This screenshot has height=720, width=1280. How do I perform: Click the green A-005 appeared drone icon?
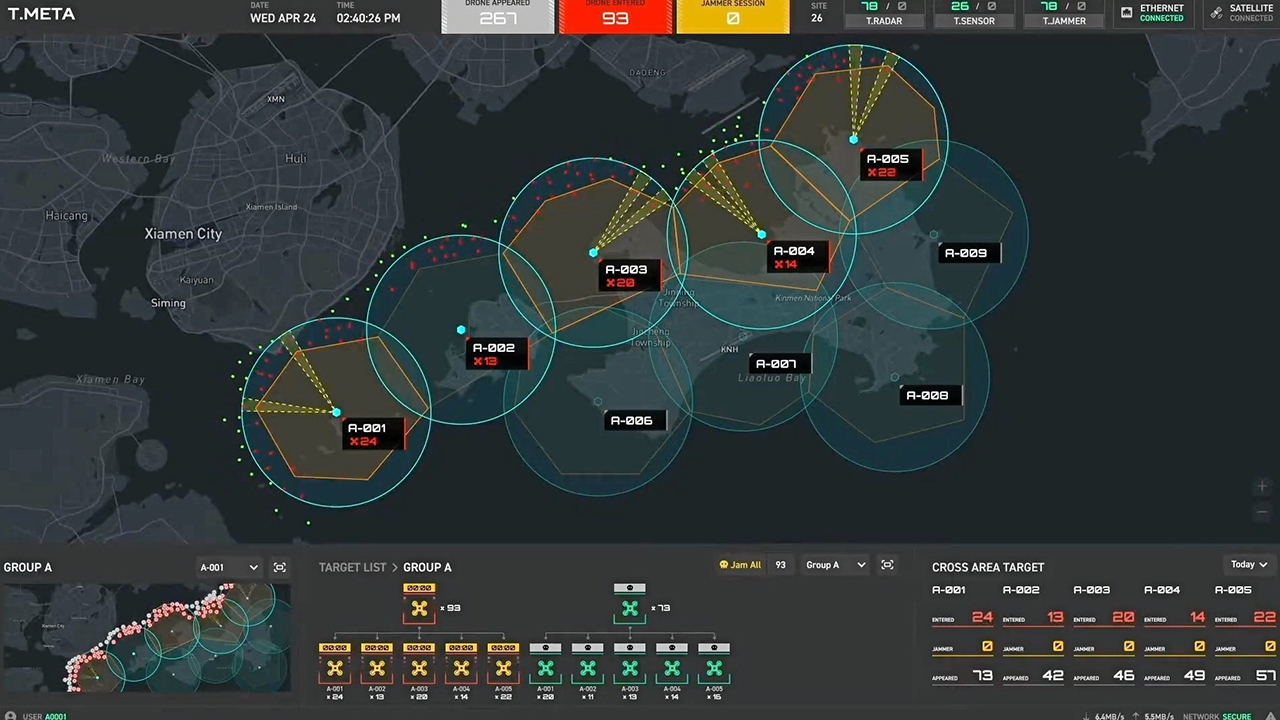(x=714, y=668)
